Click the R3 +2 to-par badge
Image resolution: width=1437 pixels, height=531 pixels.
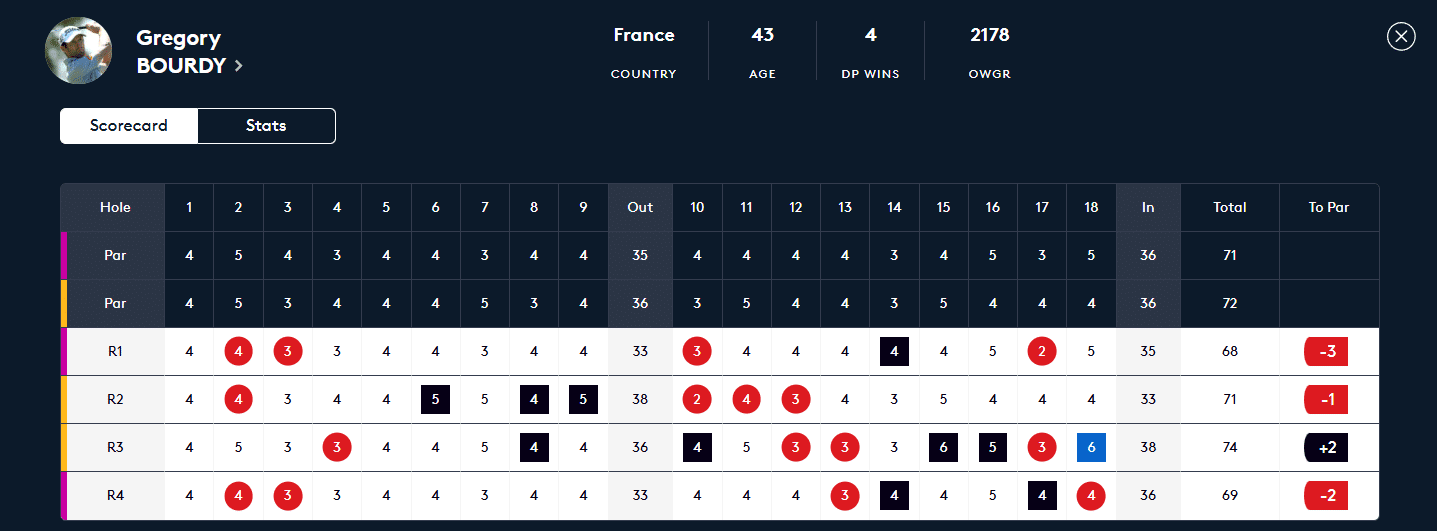click(x=1328, y=448)
